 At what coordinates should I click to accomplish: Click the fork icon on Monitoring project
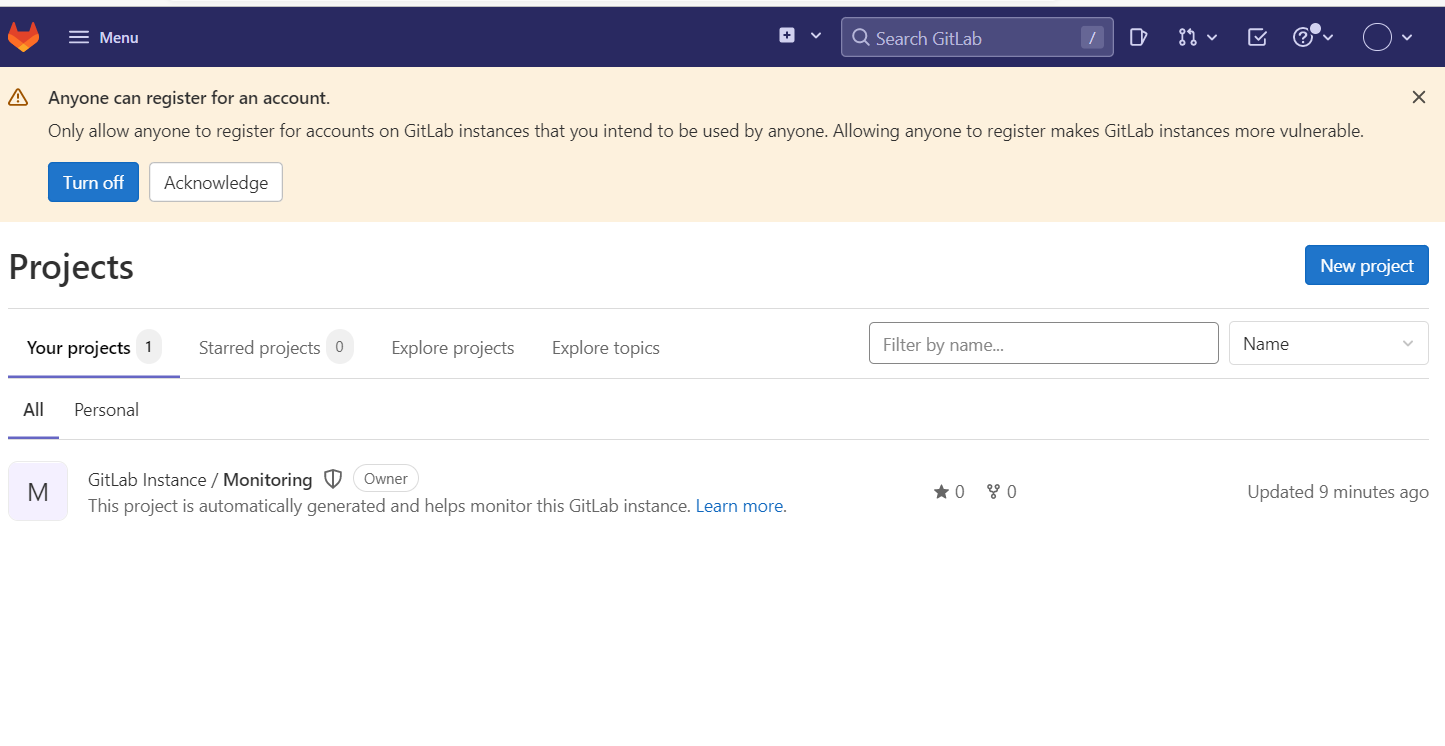(x=993, y=491)
